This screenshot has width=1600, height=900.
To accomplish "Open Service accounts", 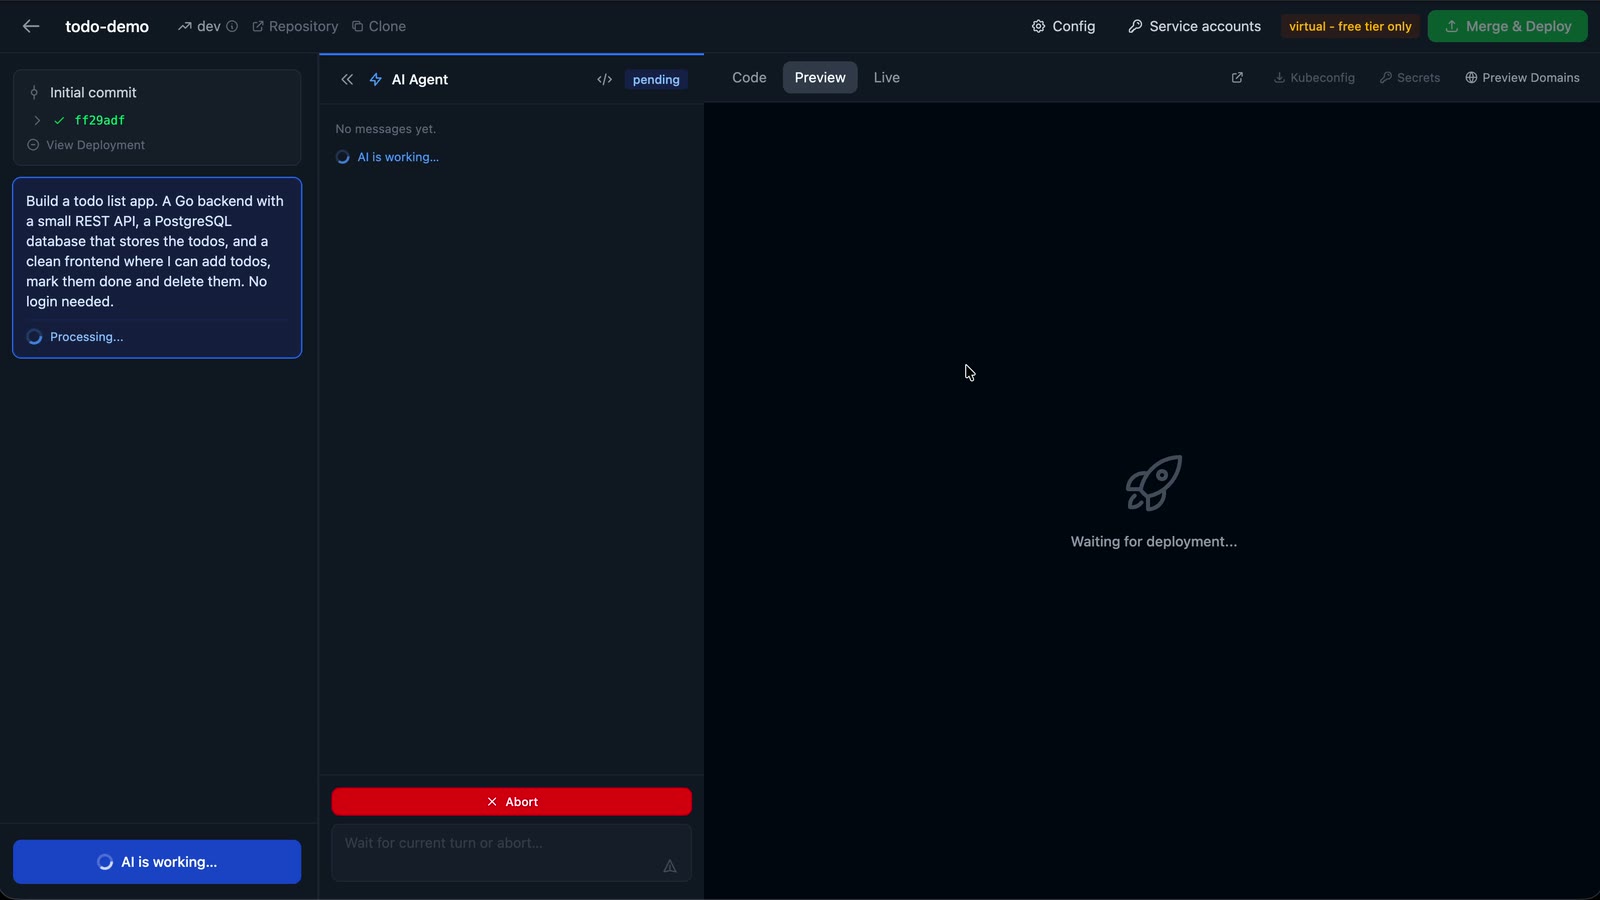I will [1194, 27].
